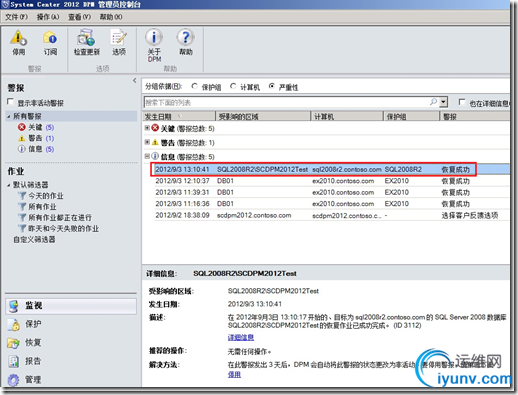Viewport: 518px width, 395px height.
Task: Open the 选项 options icon
Action: [x=119, y=38]
